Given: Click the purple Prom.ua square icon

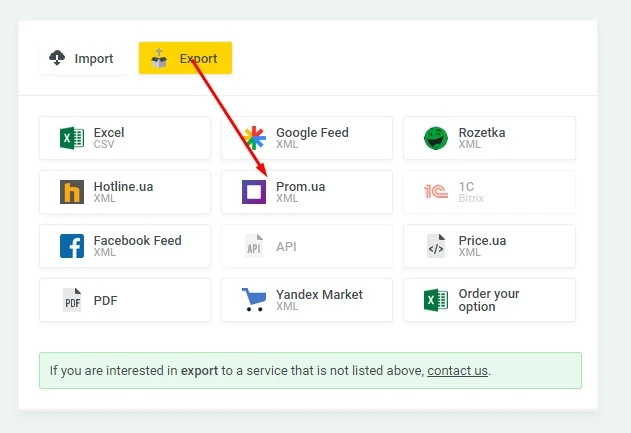Looking at the screenshot, I should tap(254, 192).
